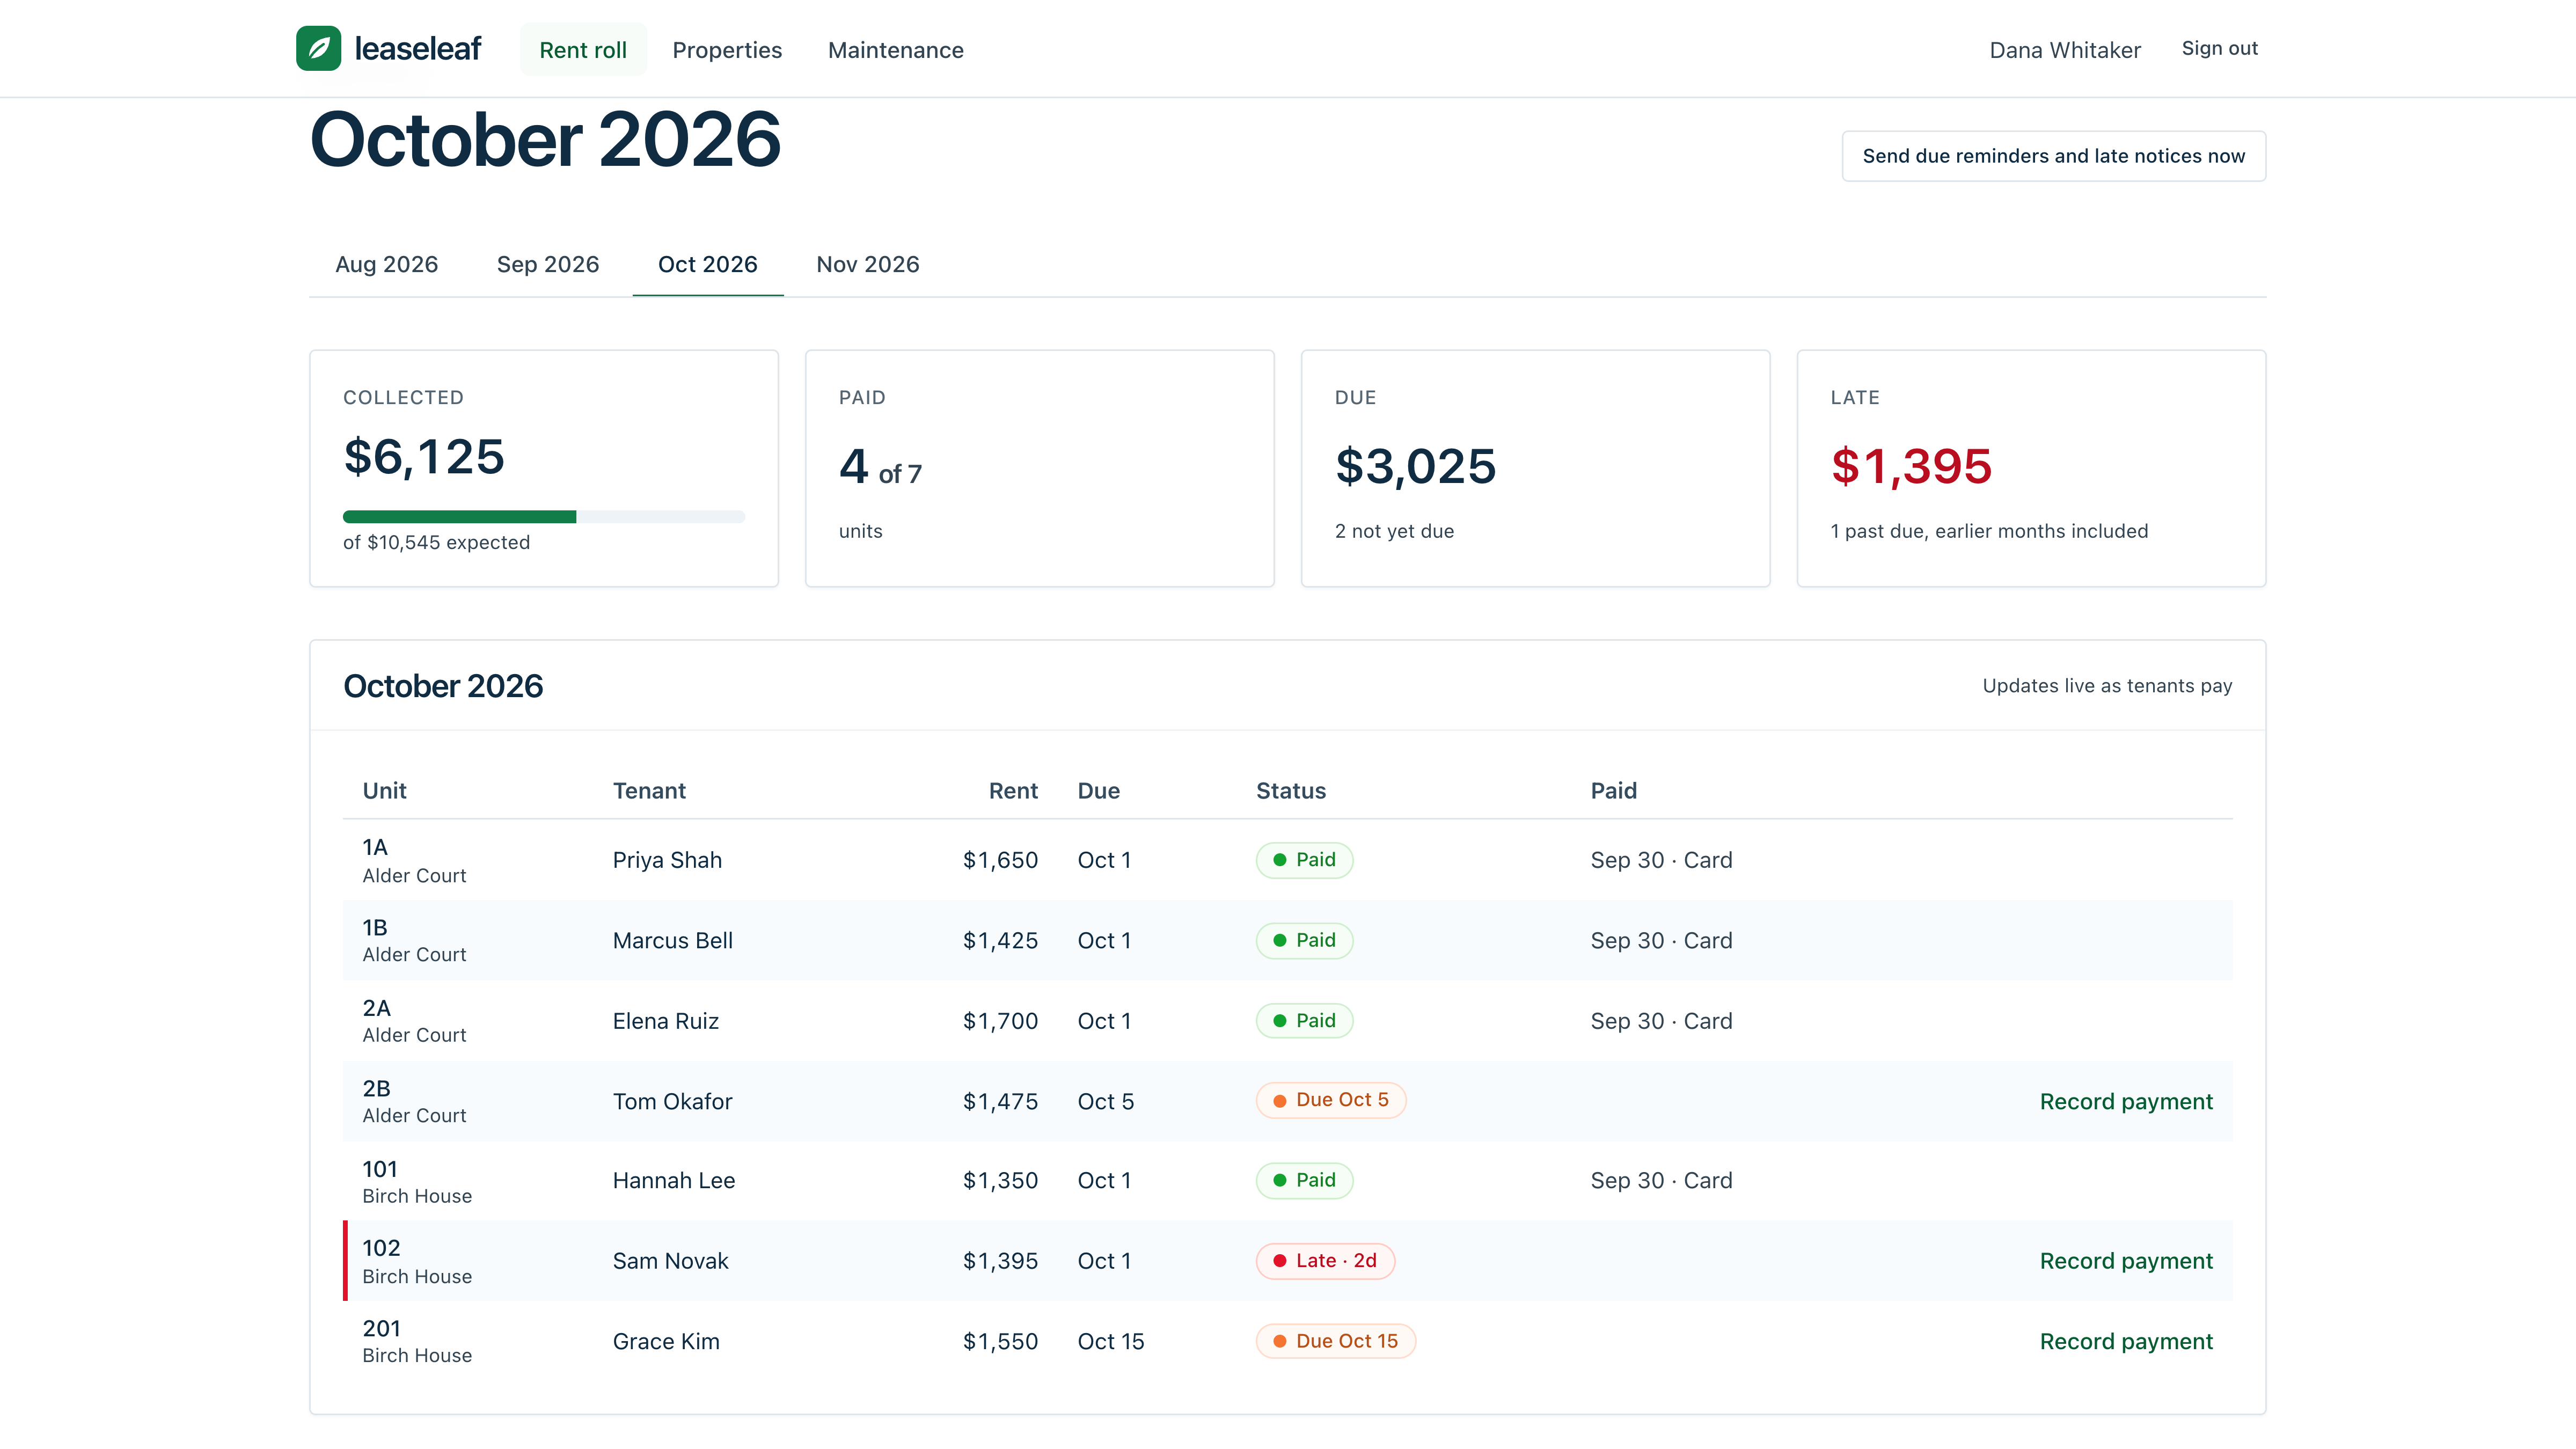Click Sep 30 · Card in Hannah Lee's row

[1661, 1180]
